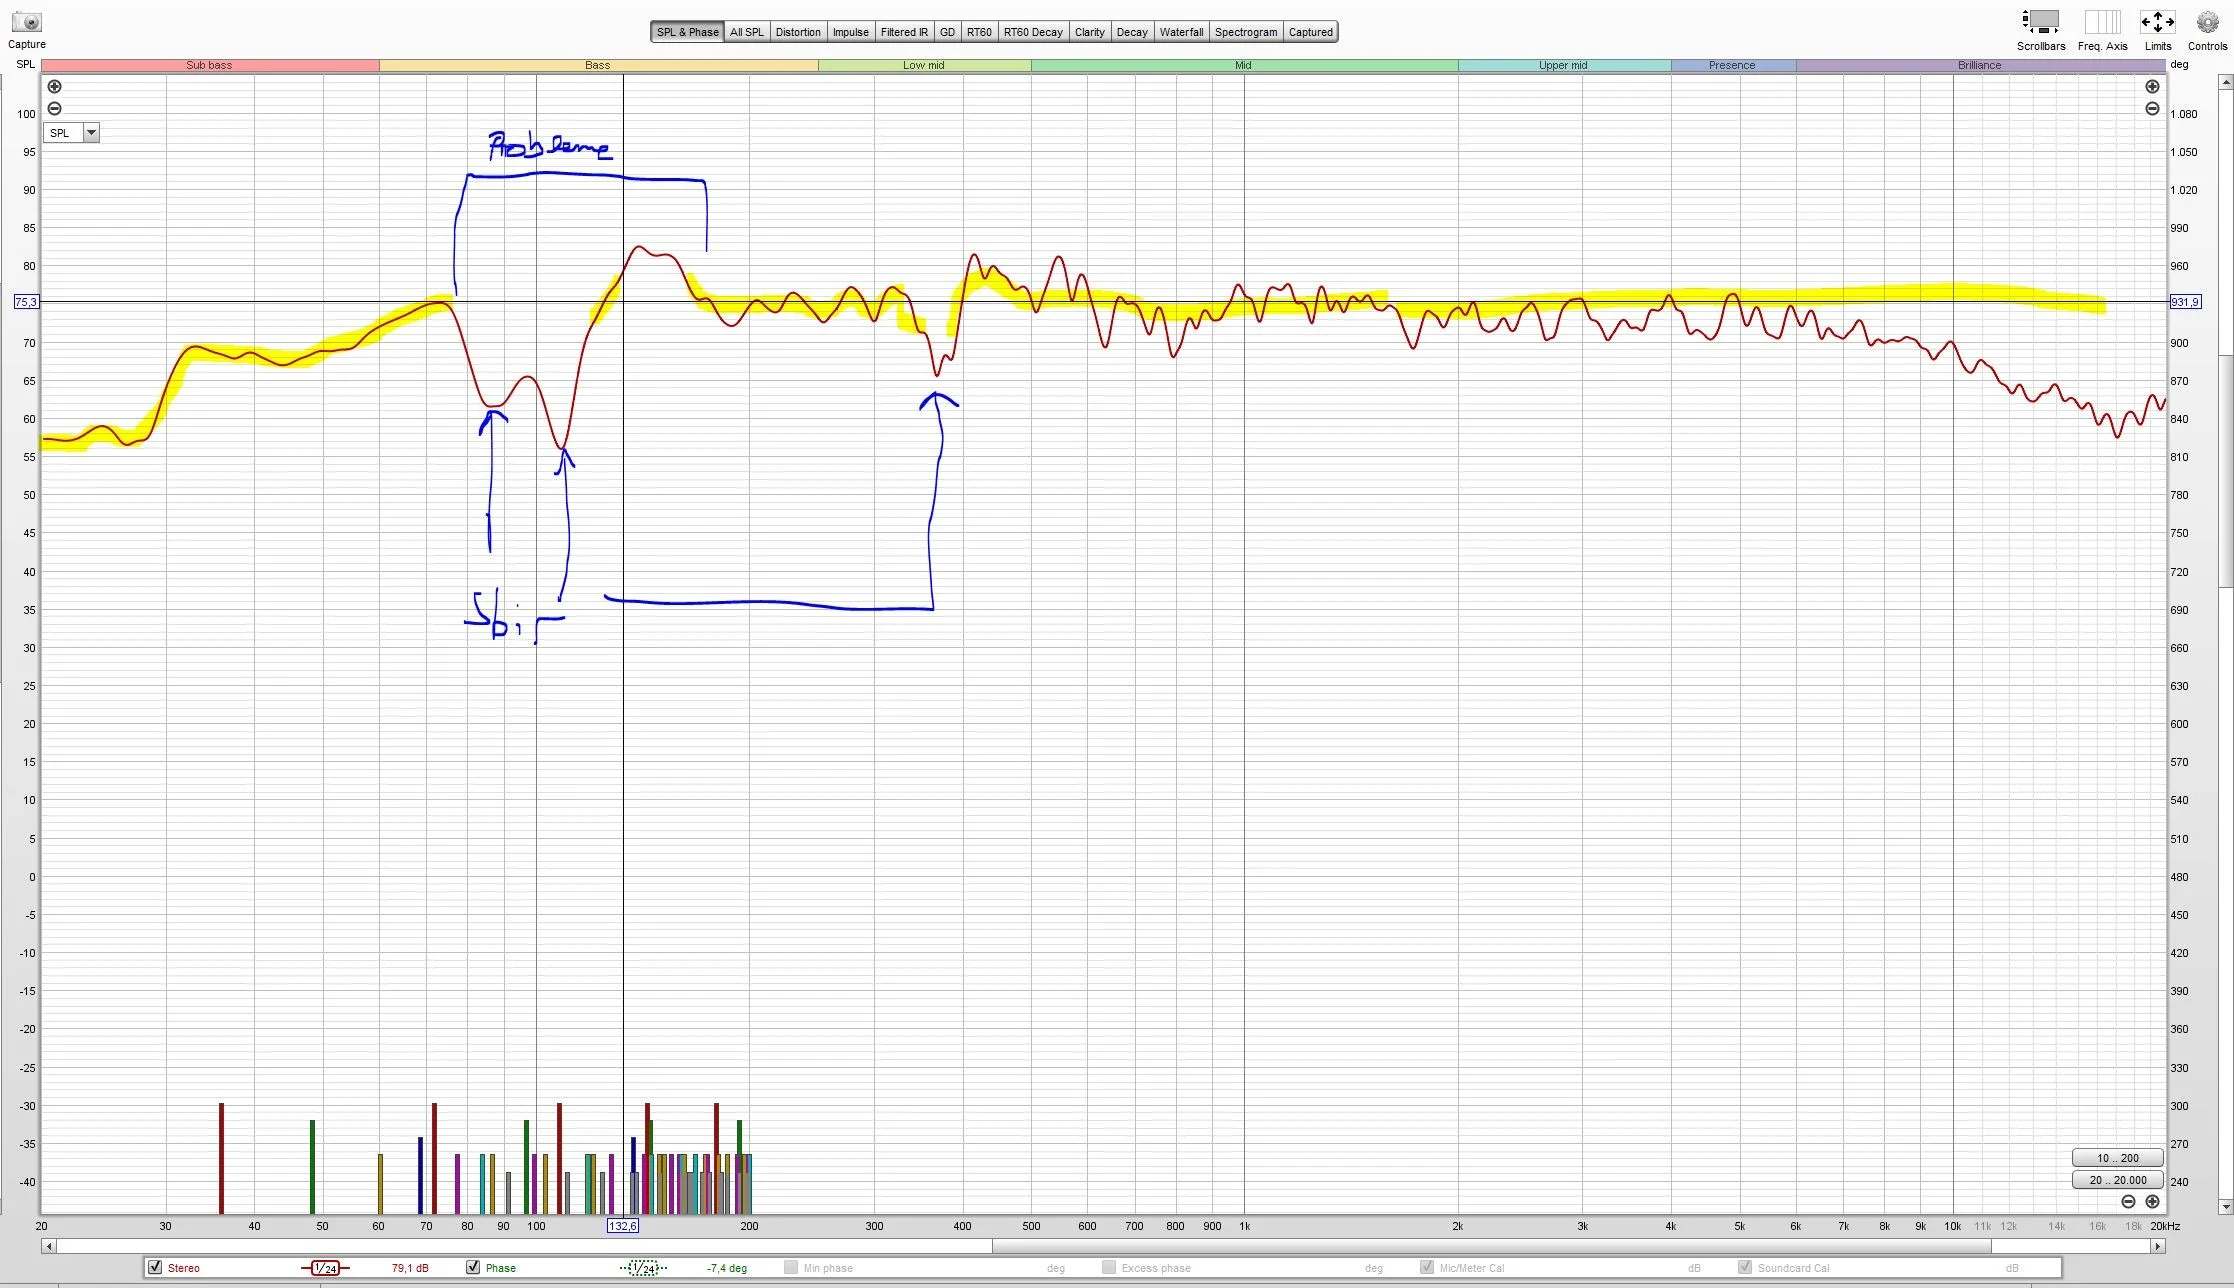The width and height of the screenshot is (2234, 1288).
Task: Click the horizontal scrollbar thumb
Action: (x=1491, y=1246)
